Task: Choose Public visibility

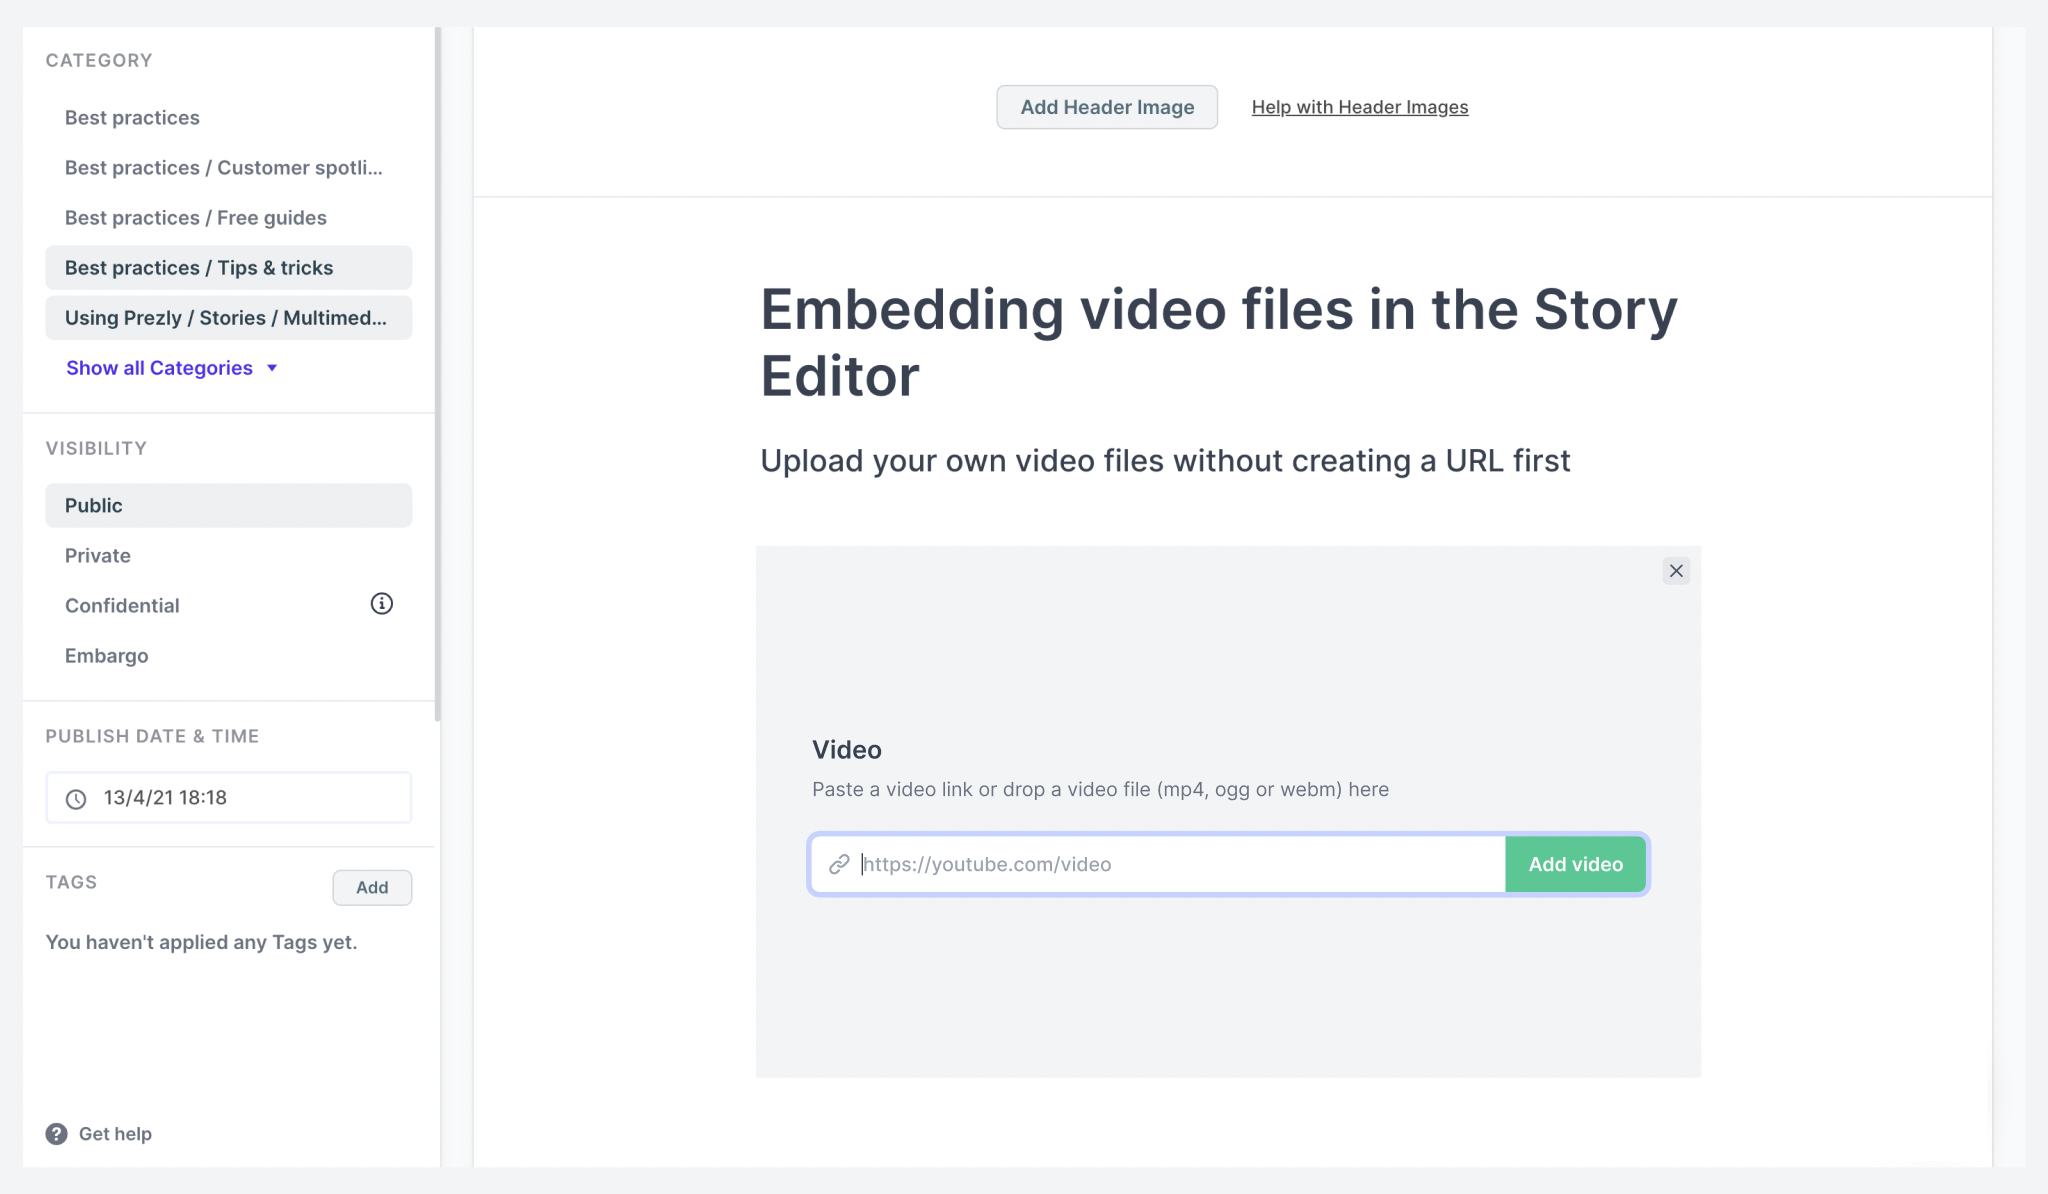Action: (228, 506)
